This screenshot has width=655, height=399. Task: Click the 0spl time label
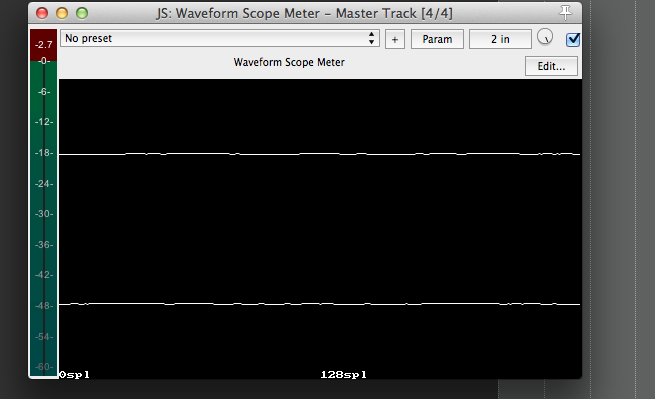[74, 375]
